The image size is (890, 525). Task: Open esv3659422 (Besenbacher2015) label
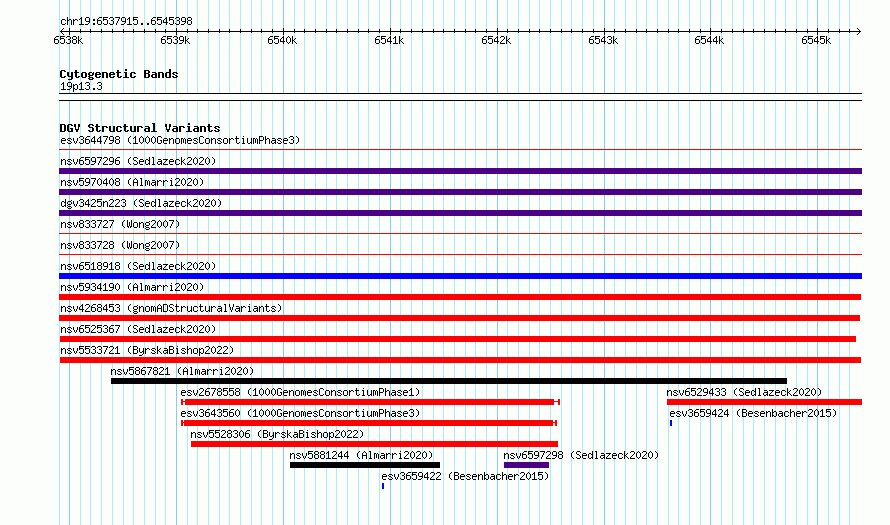pyautogui.click(x=465, y=476)
